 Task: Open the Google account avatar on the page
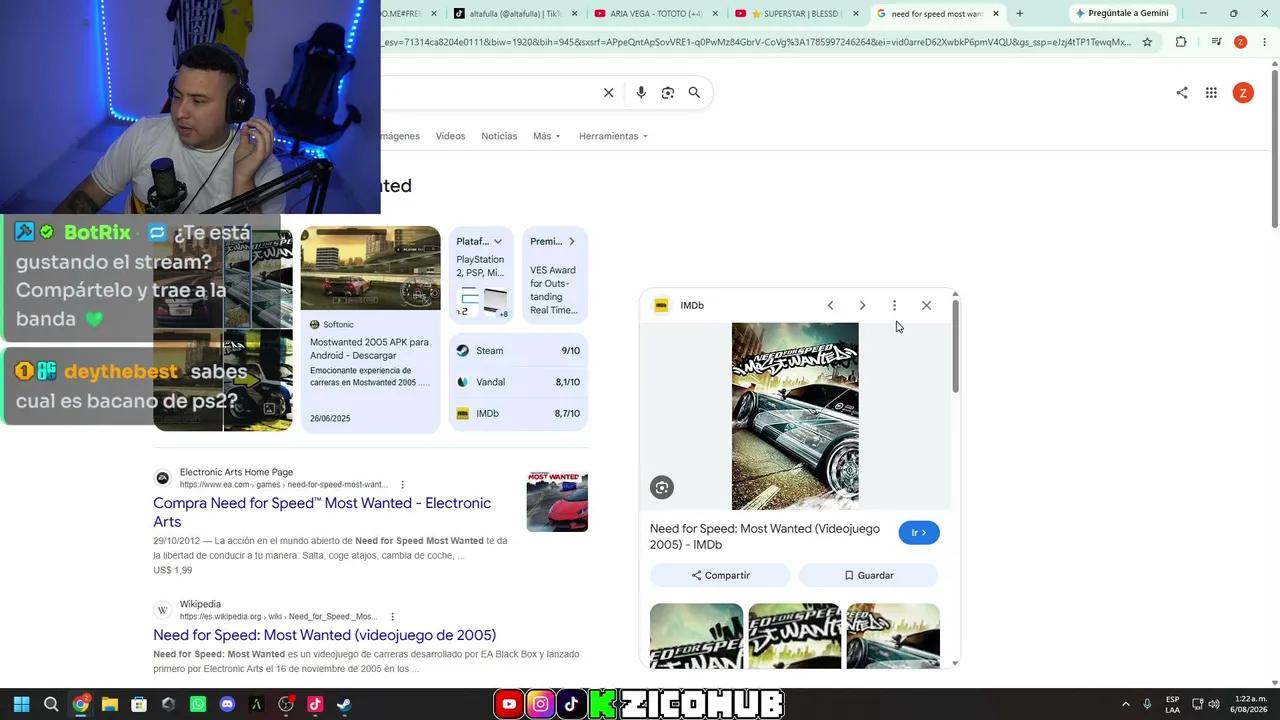click(1243, 93)
